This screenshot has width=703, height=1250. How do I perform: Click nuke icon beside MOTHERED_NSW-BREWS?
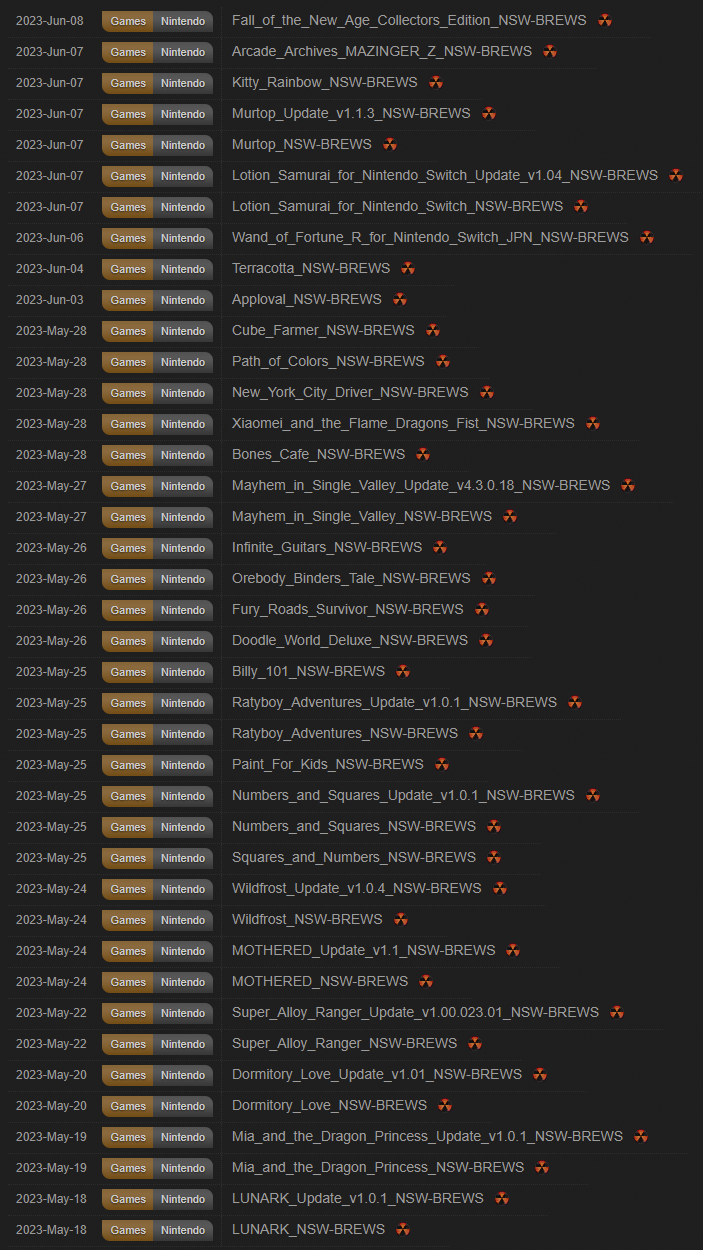click(x=426, y=981)
